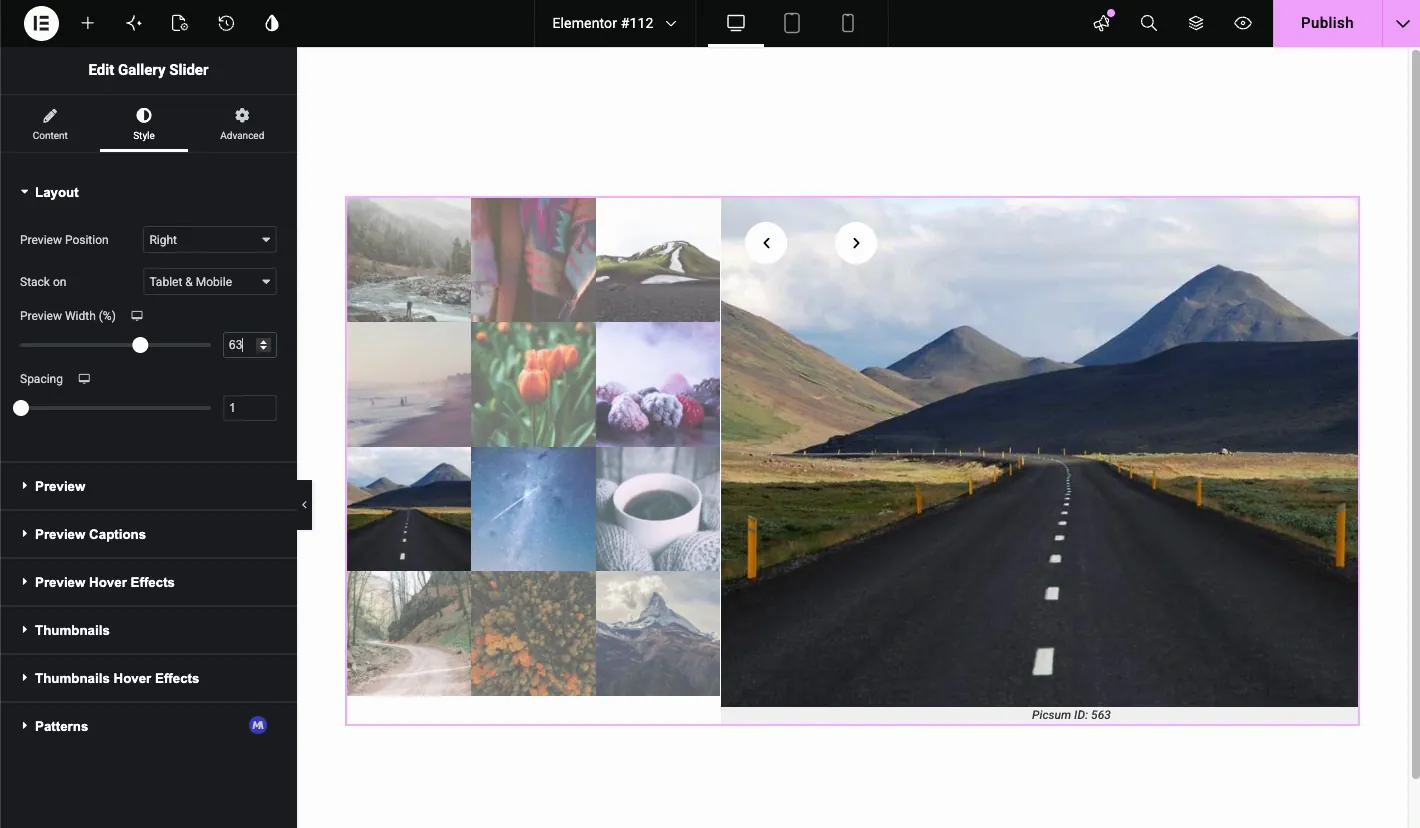Open the Structure layers icon
The height and width of the screenshot is (828, 1420).
(1196, 23)
